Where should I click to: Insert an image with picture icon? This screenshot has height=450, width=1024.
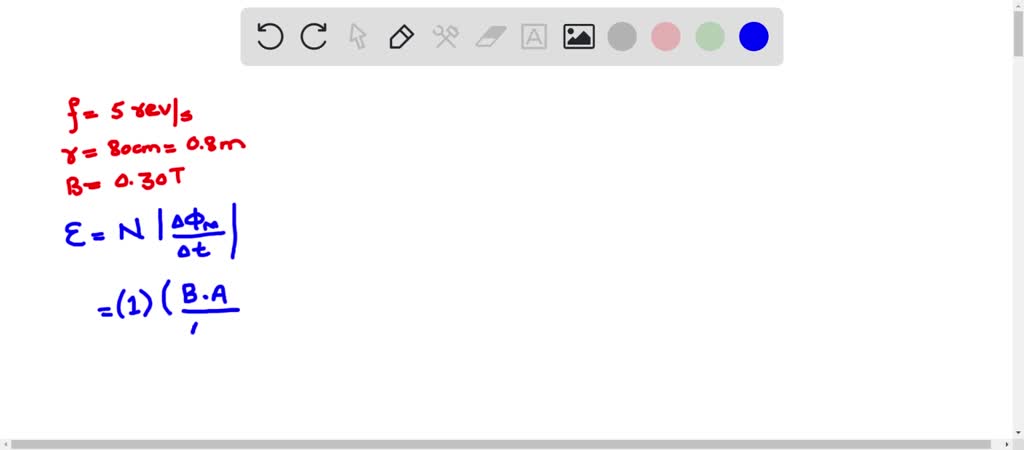click(579, 37)
